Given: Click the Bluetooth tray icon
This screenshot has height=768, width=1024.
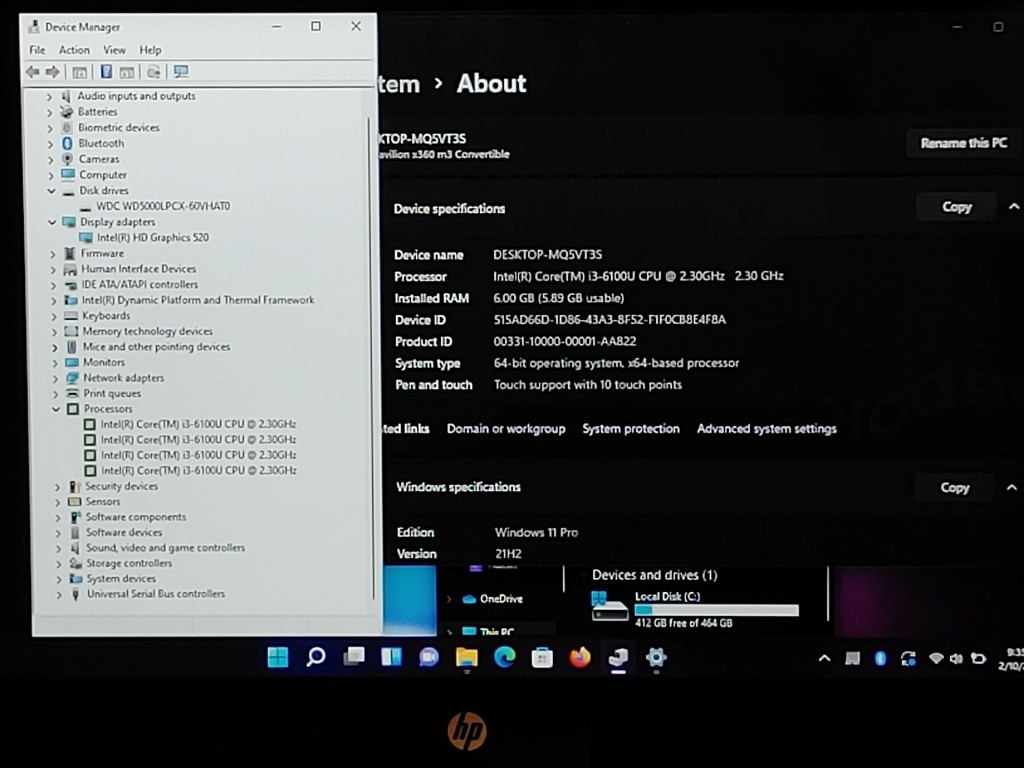Looking at the screenshot, I should tap(880, 658).
